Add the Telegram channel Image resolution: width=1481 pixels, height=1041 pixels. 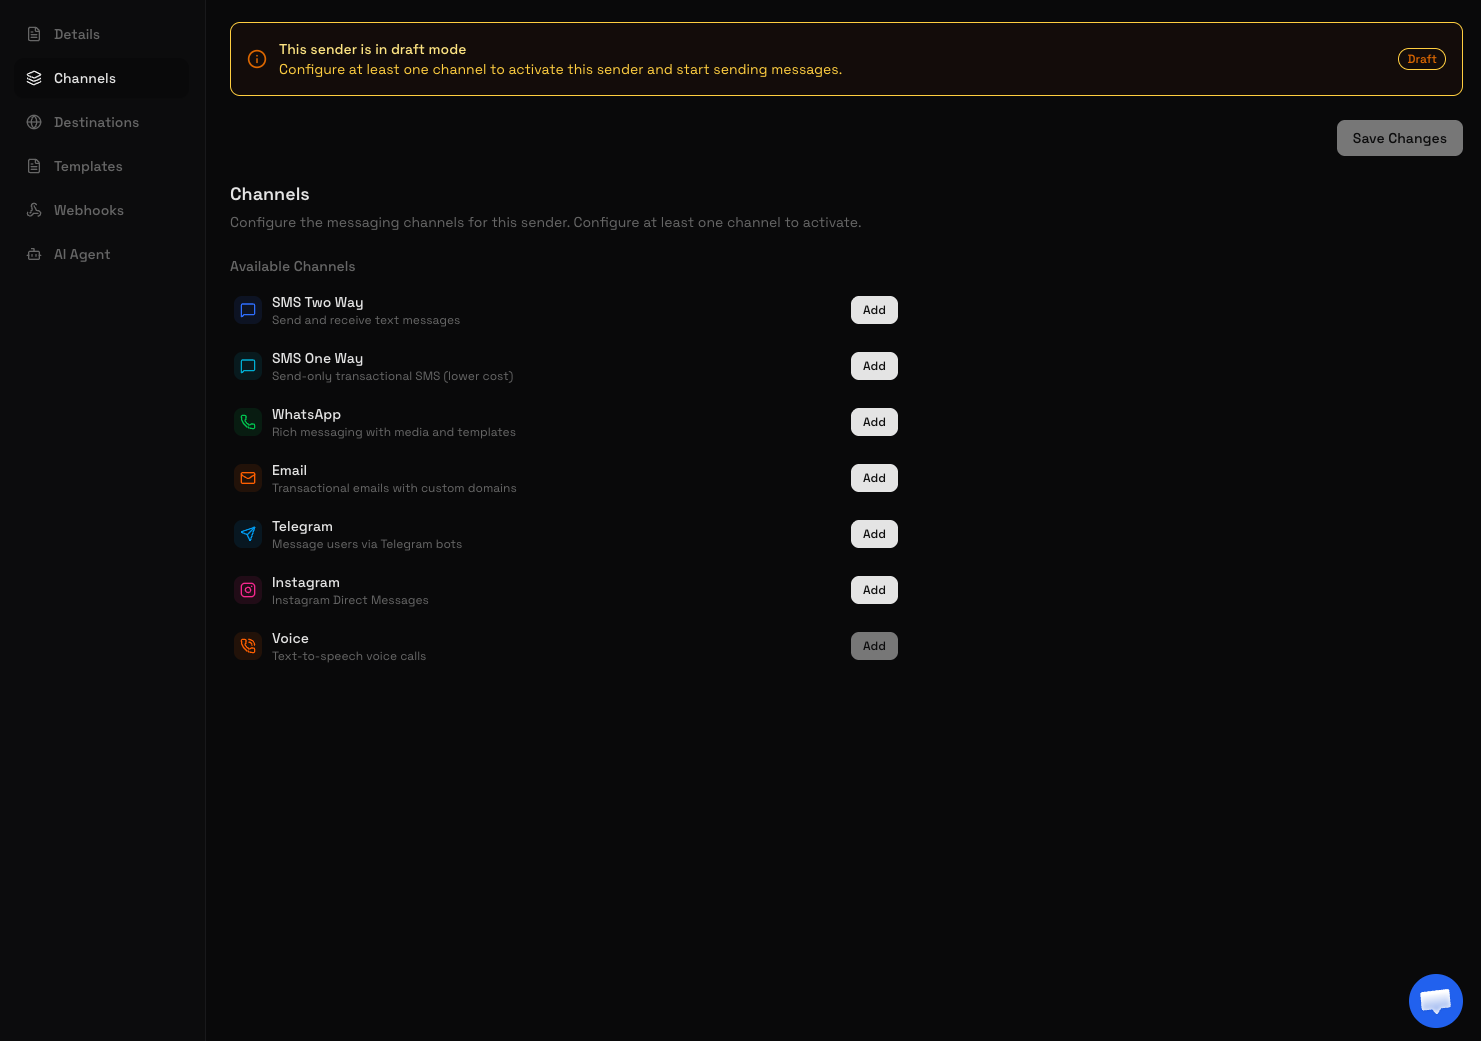tap(873, 533)
